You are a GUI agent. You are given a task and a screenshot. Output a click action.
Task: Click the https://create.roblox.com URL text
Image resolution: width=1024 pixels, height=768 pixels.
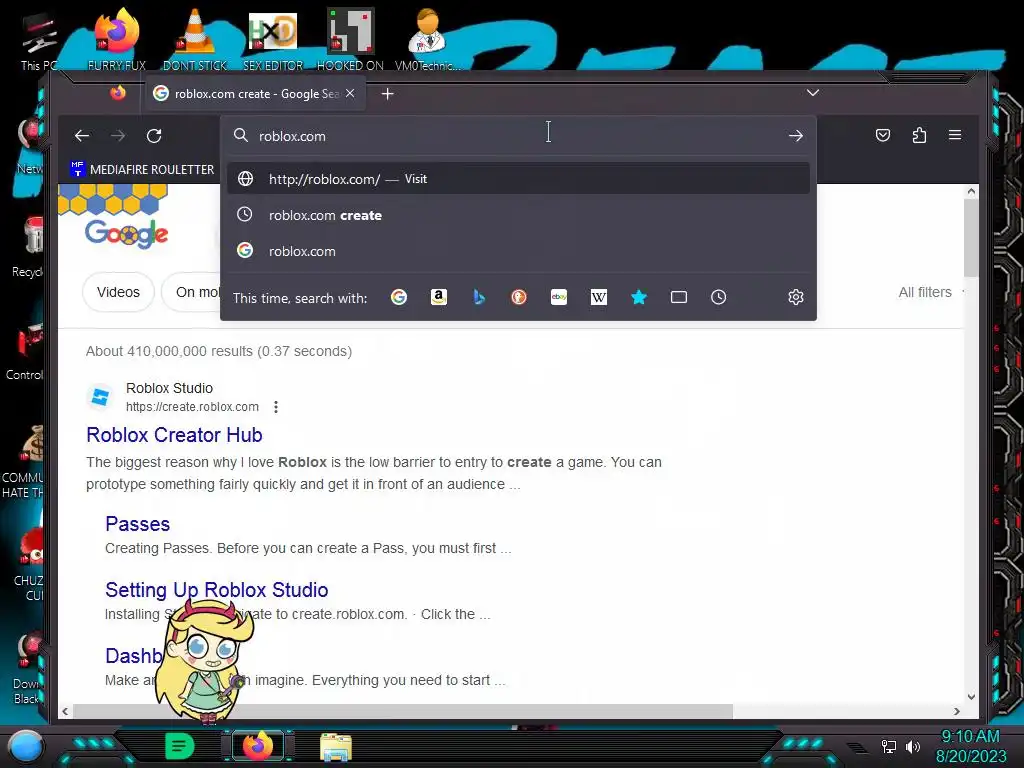(192, 407)
